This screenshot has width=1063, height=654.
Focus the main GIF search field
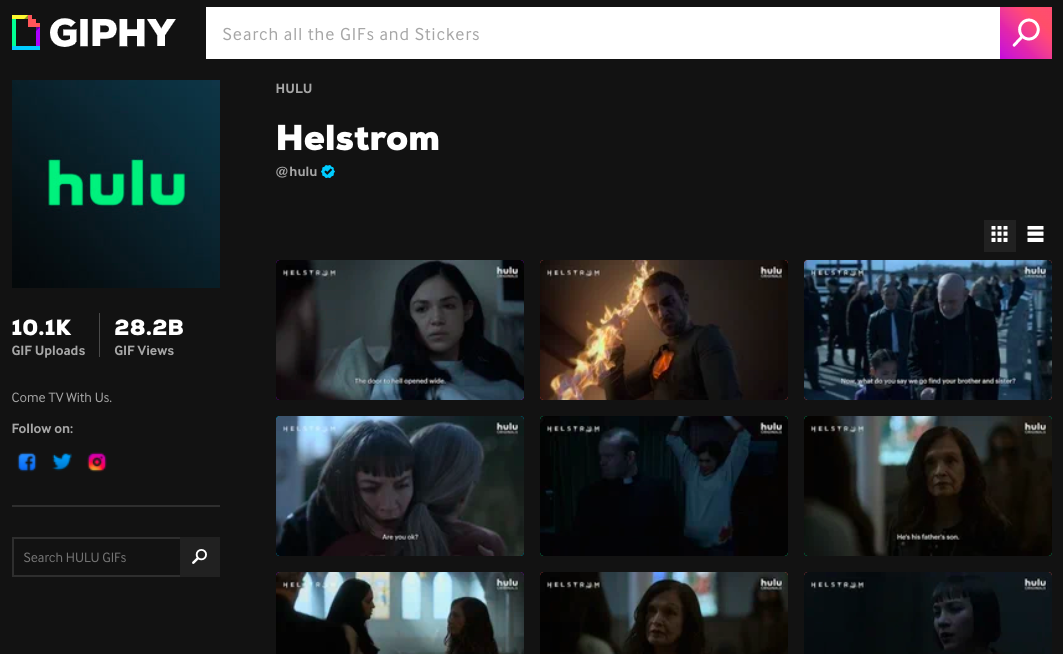point(603,33)
